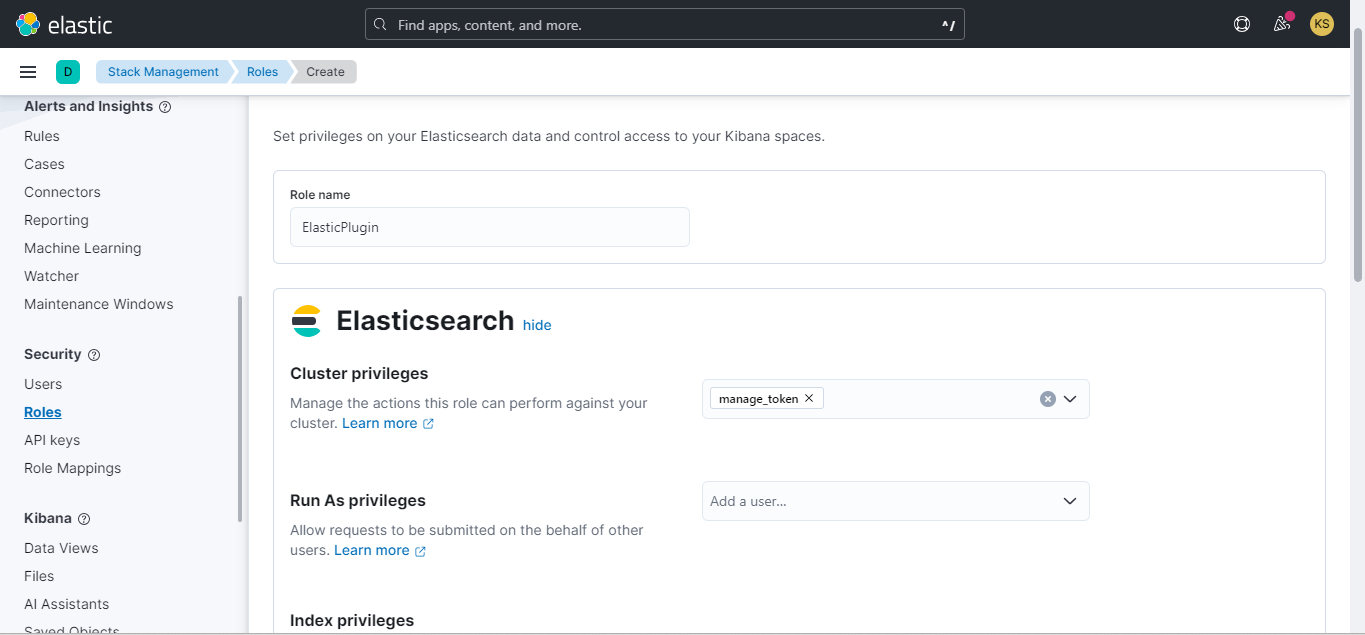The image size is (1365, 635).
Task: Click the Kibana section help icon
Action: (x=84, y=519)
